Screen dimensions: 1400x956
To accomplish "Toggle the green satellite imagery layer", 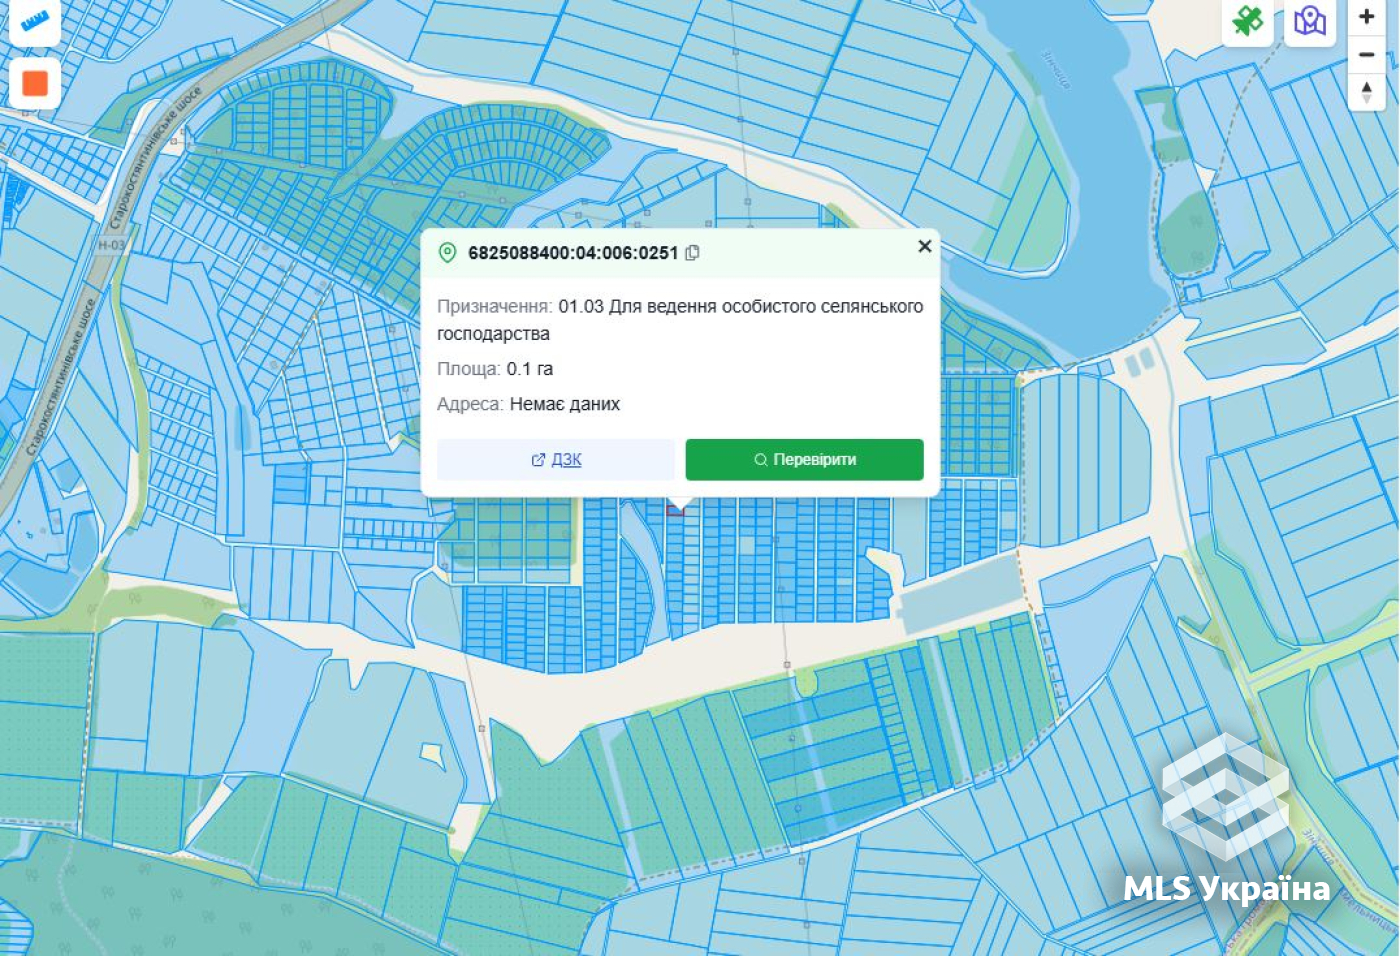I will click(x=1247, y=20).
